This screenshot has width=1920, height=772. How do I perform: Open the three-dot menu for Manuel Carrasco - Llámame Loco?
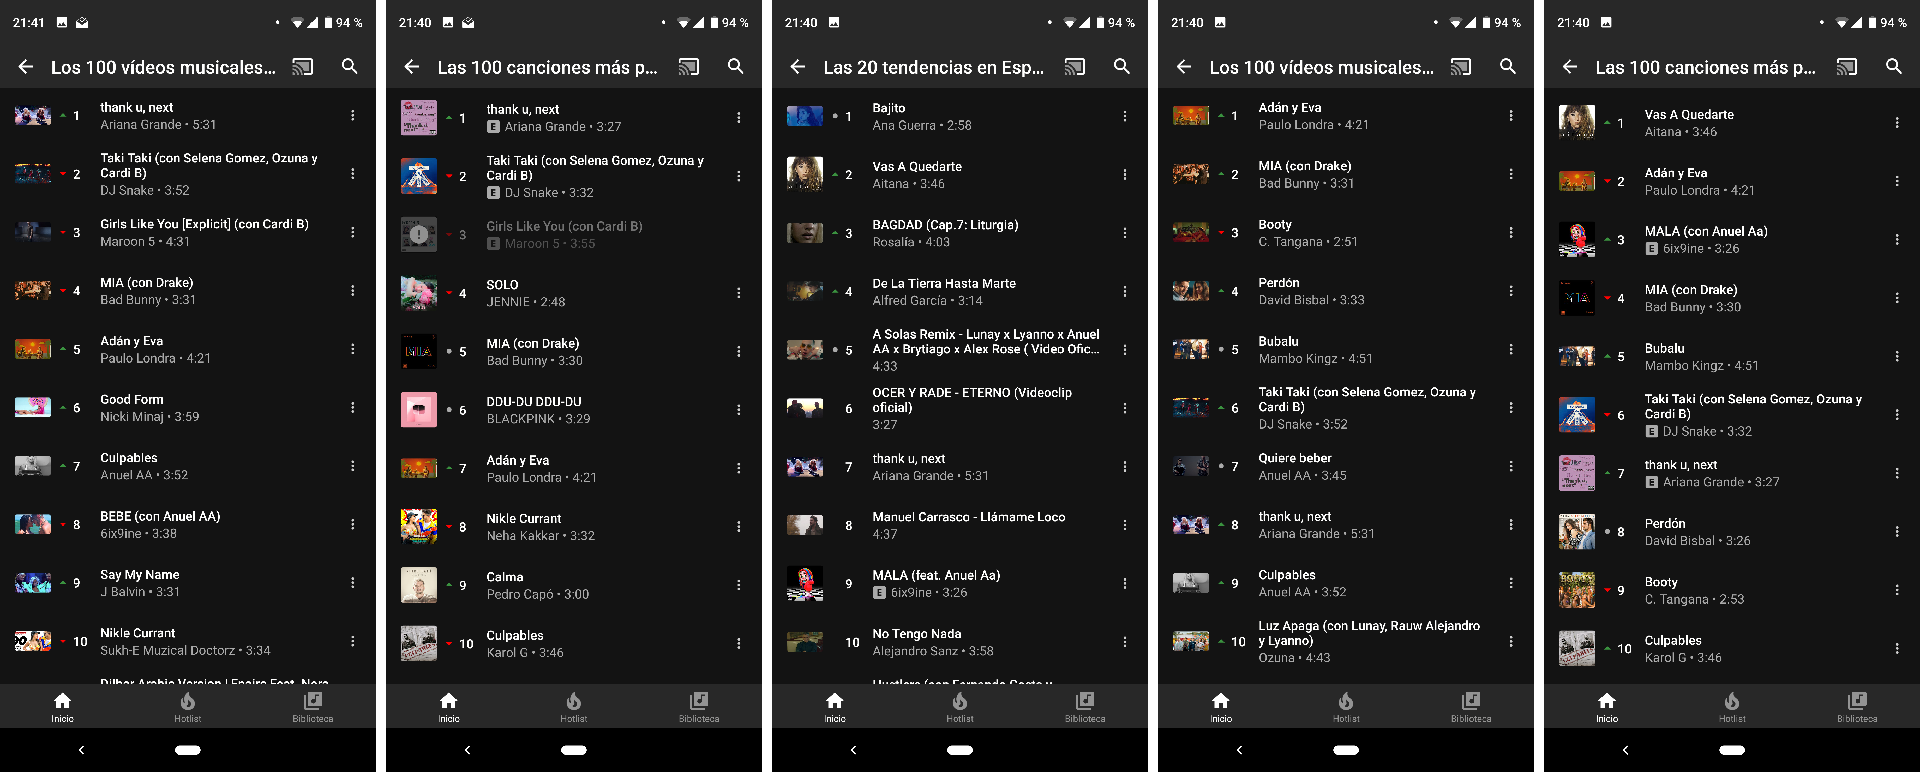tap(1124, 524)
